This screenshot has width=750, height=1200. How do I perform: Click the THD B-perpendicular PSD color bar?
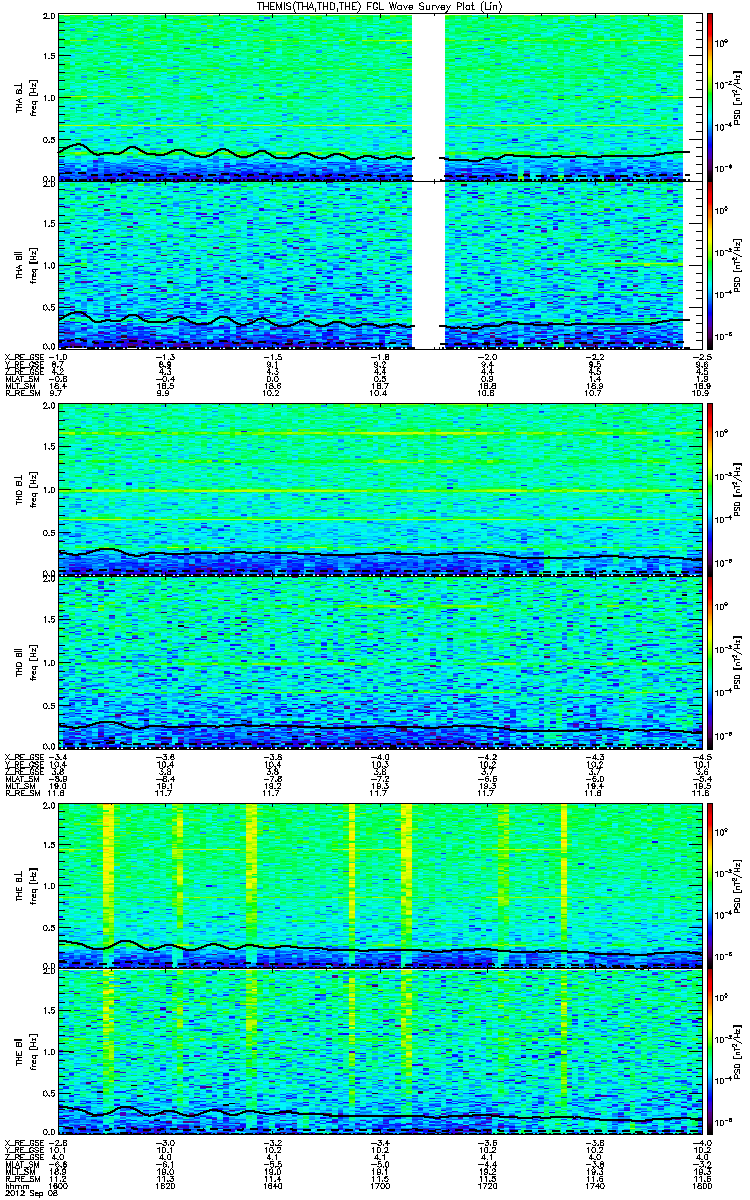pyautogui.click(x=710, y=489)
